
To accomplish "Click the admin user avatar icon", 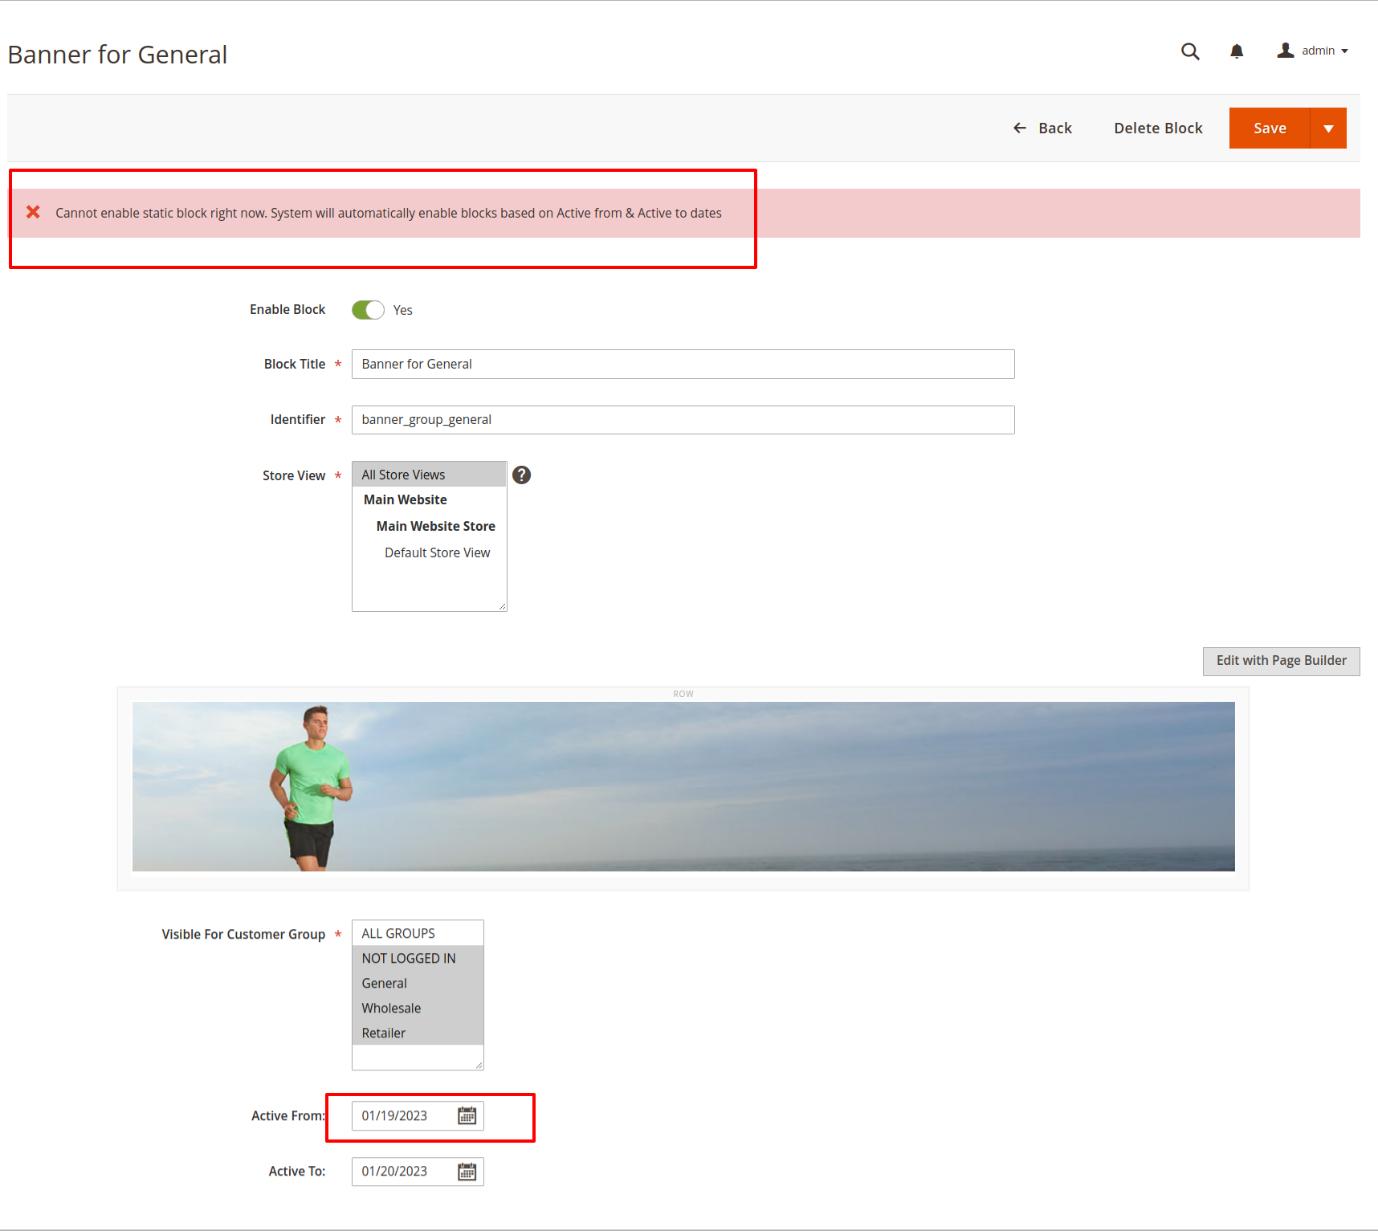I will (x=1286, y=50).
